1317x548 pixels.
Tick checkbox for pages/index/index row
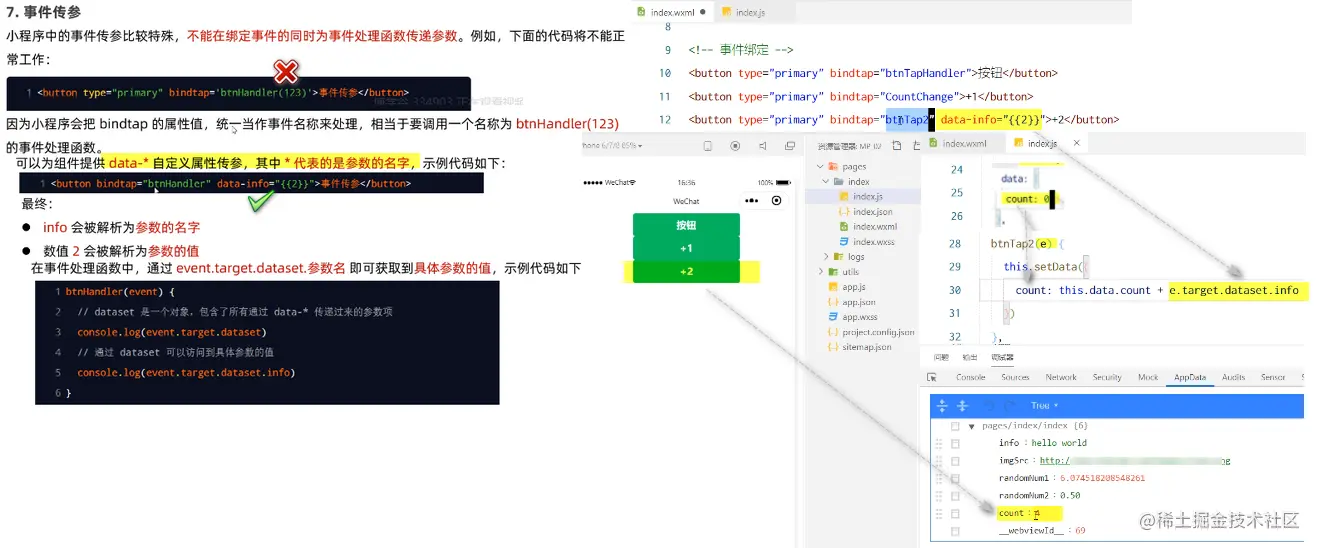click(955, 426)
